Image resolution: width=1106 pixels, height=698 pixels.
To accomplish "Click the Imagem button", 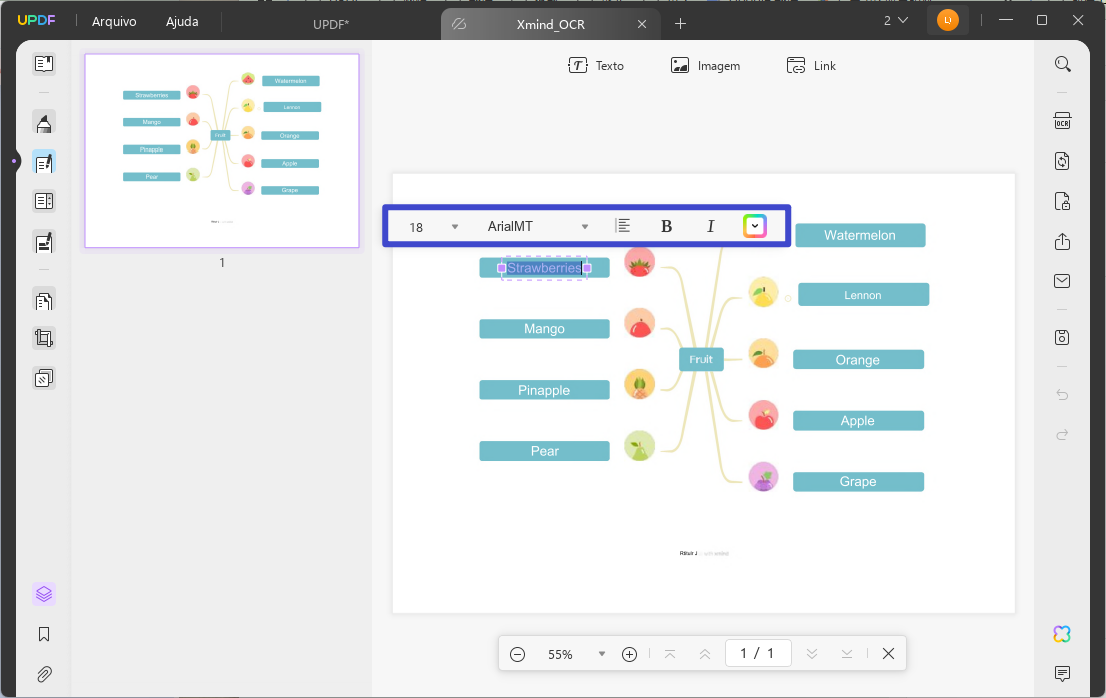I will point(705,65).
